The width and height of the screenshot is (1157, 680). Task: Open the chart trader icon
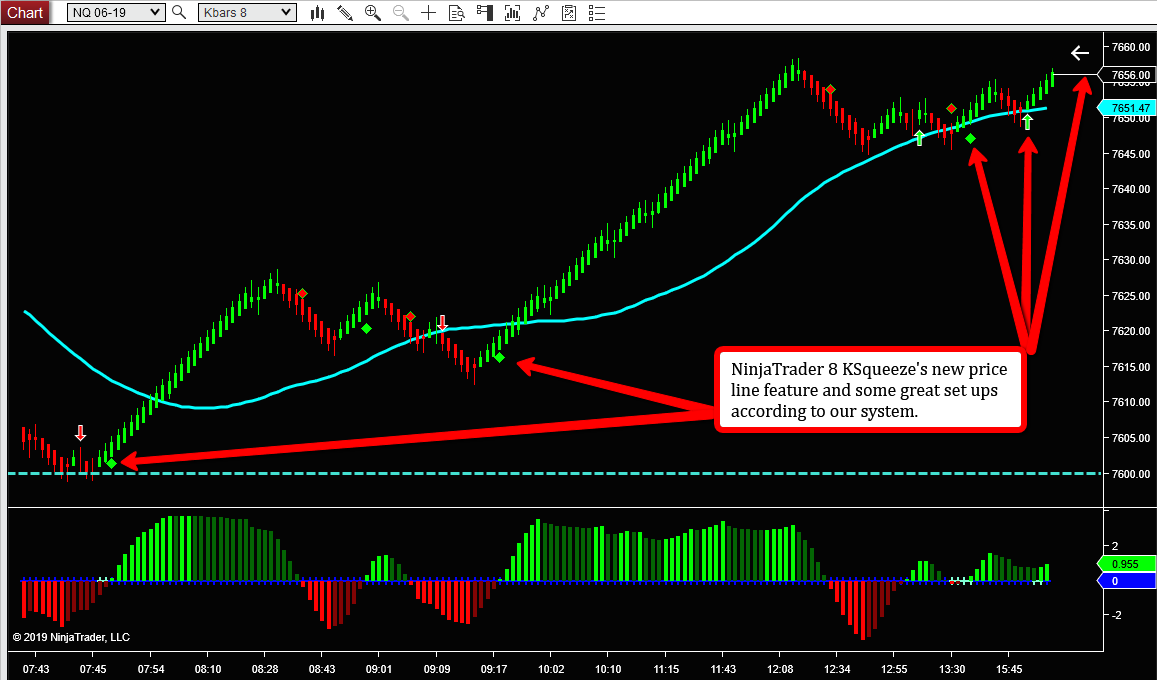point(485,13)
